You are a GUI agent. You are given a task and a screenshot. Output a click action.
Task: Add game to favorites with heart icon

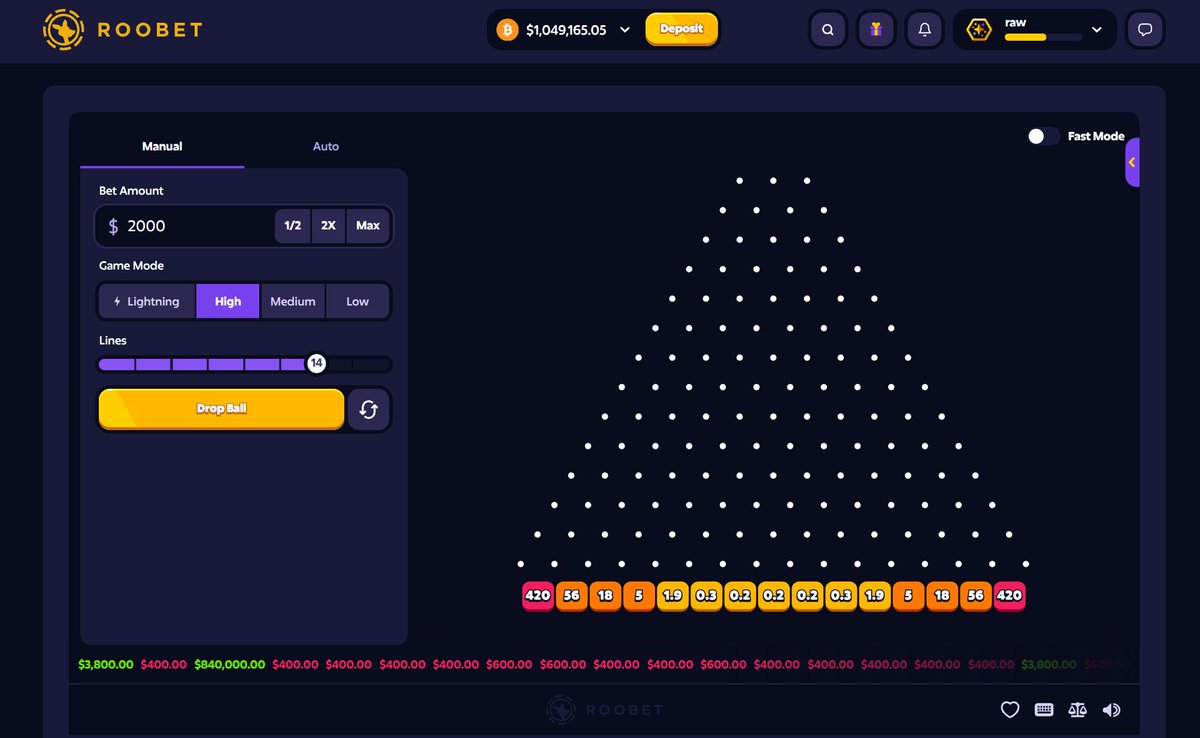[x=1010, y=710]
